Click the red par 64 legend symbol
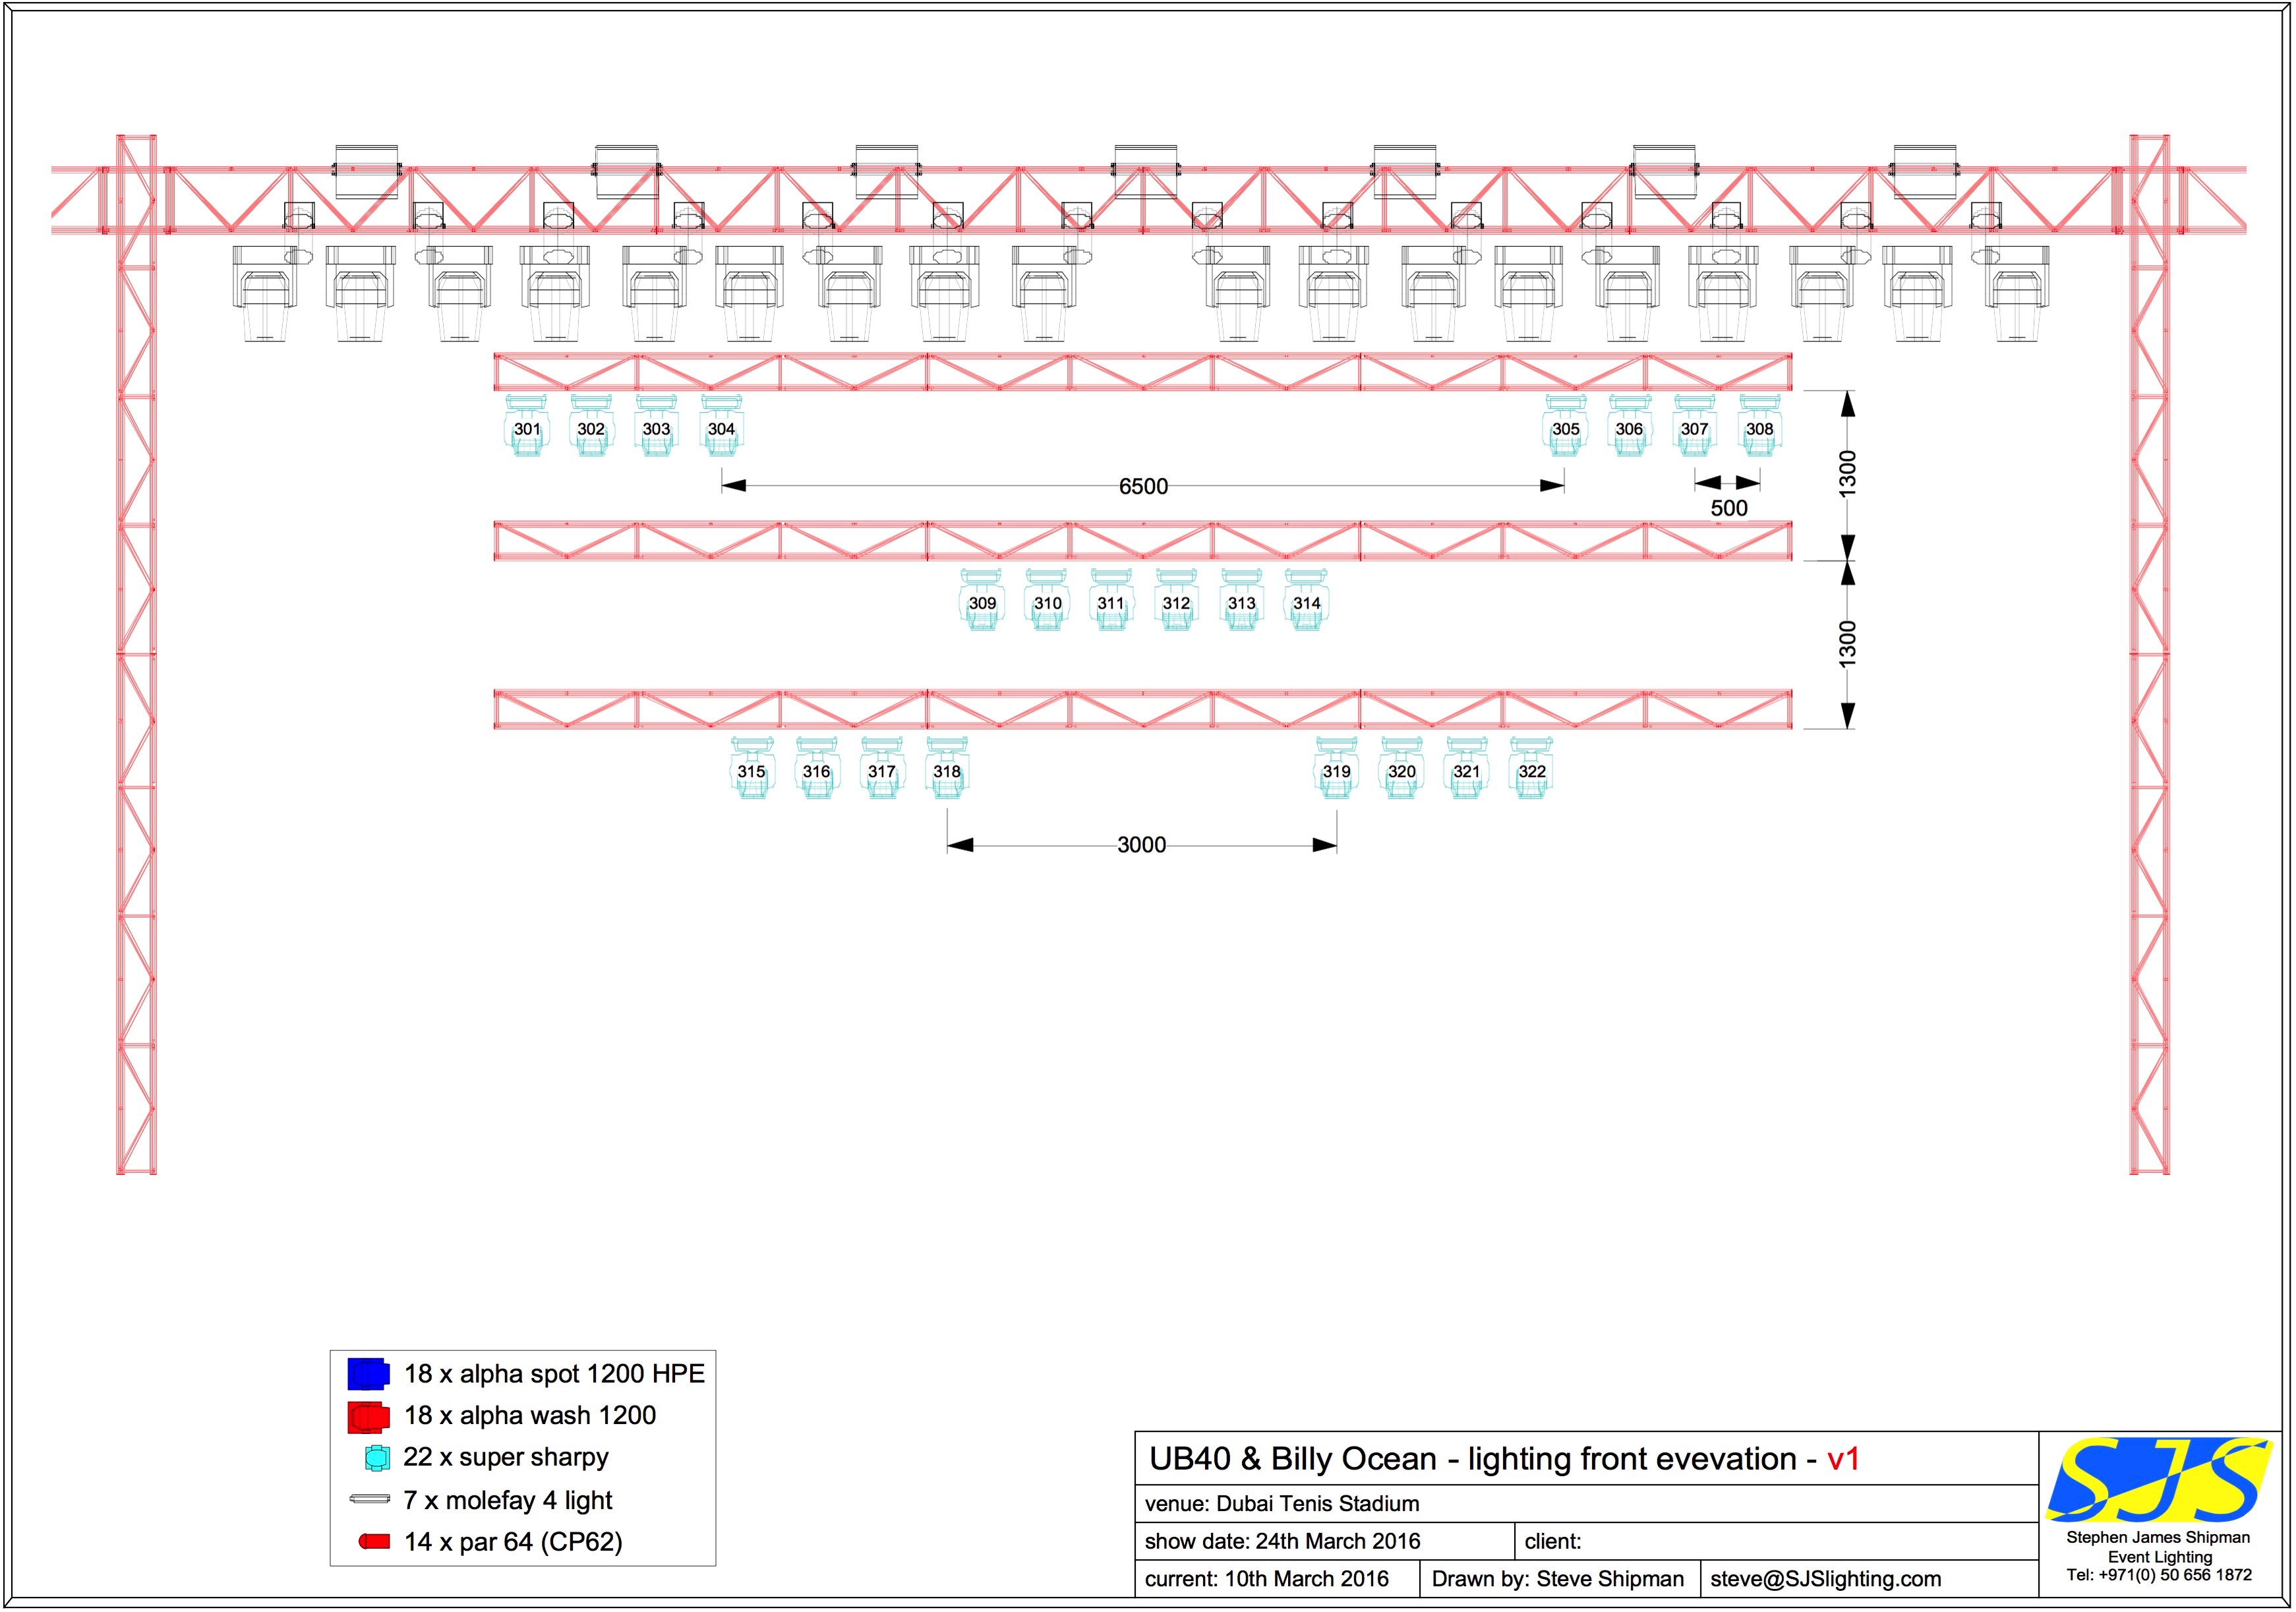Viewport: 2296px width, 1612px height. click(x=374, y=1542)
